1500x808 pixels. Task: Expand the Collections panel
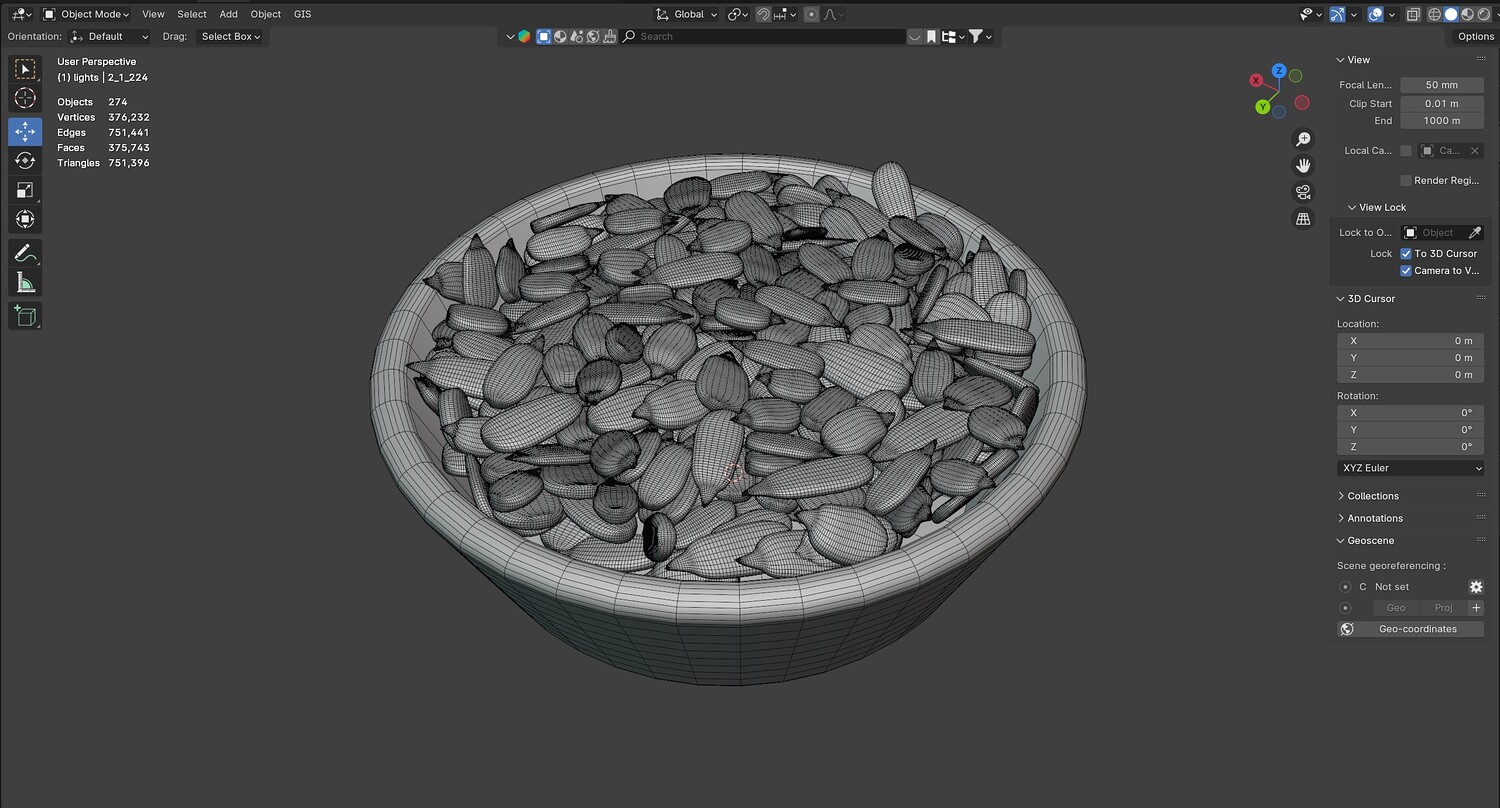pos(1372,496)
